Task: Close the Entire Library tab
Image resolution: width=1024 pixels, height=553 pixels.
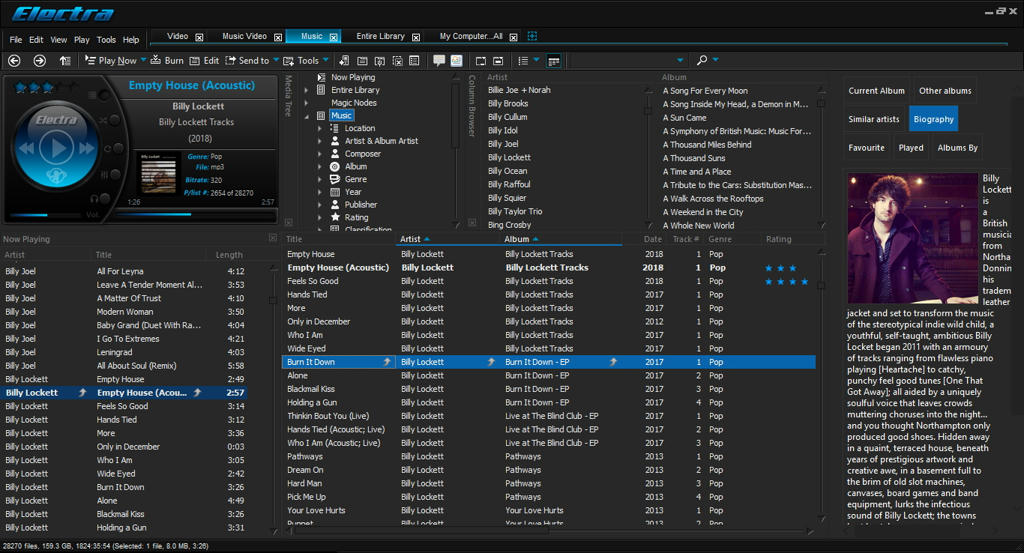Action: (x=415, y=37)
